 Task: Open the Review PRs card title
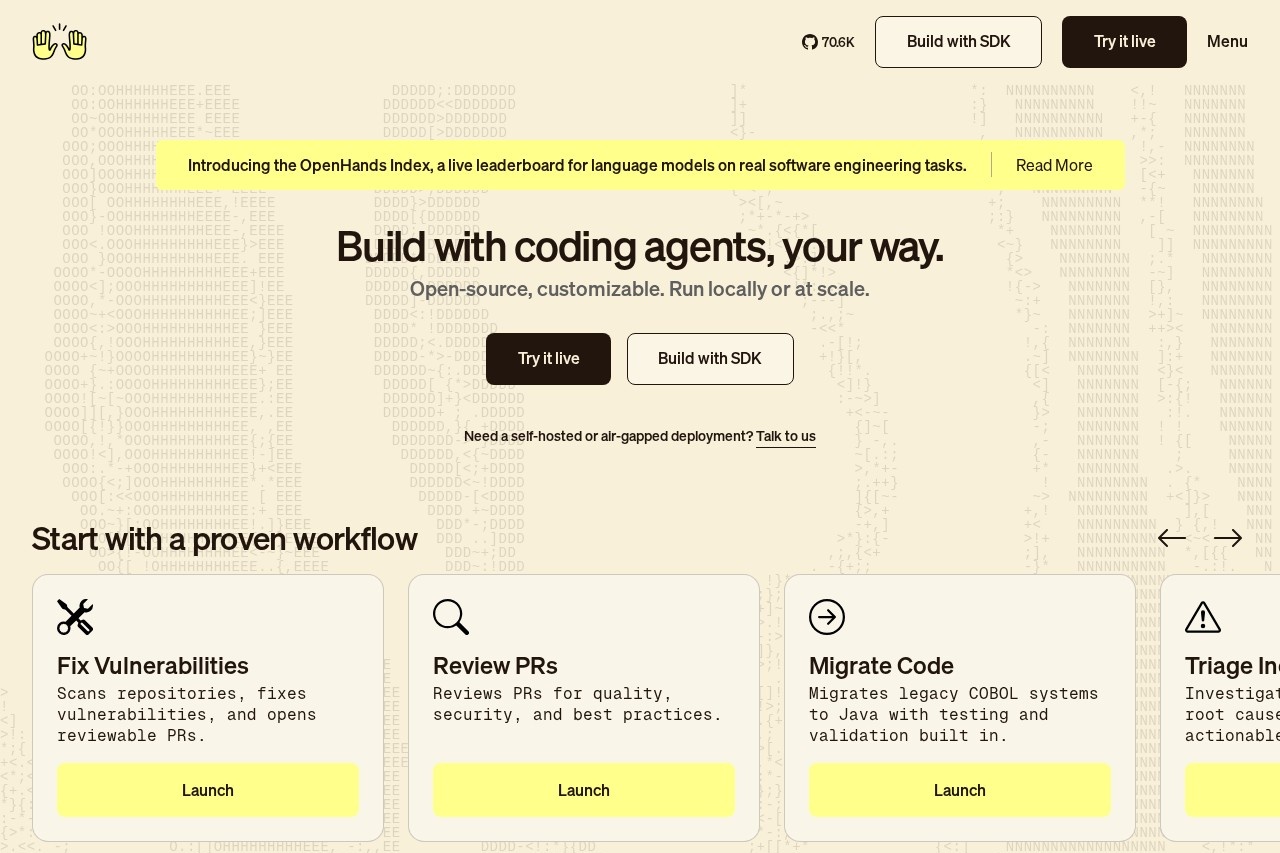pos(495,666)
